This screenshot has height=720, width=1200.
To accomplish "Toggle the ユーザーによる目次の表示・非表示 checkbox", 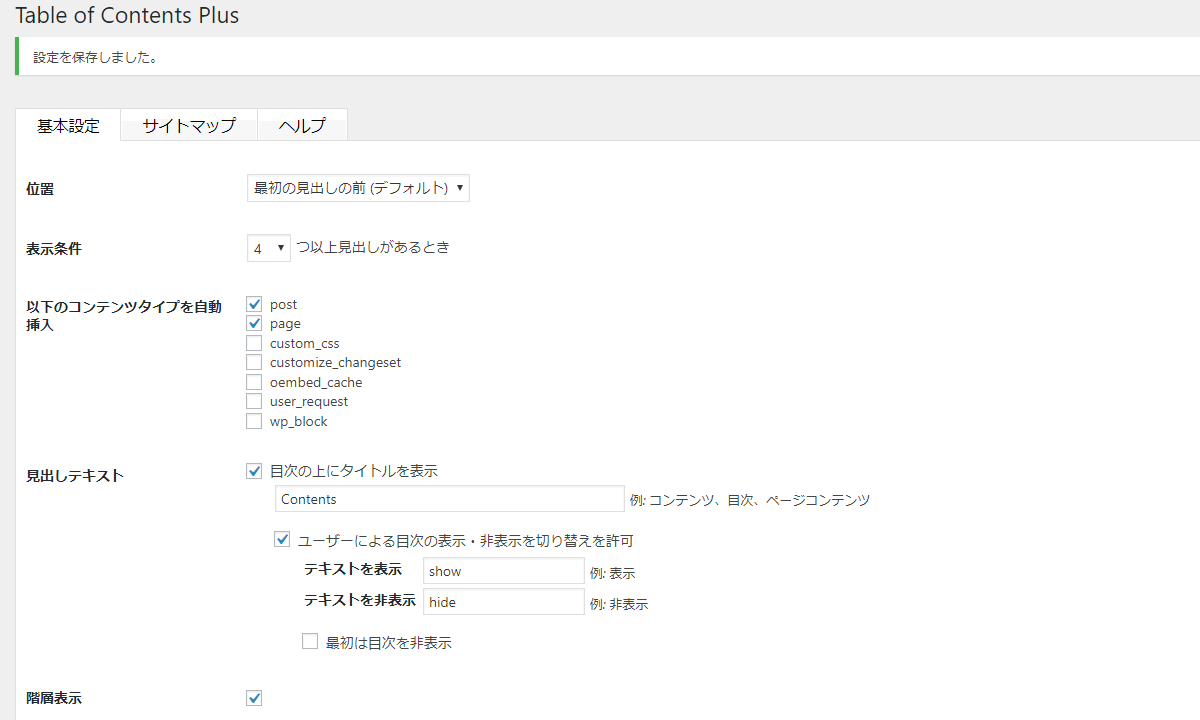I will pyautogui.click(x=282, y=540).
